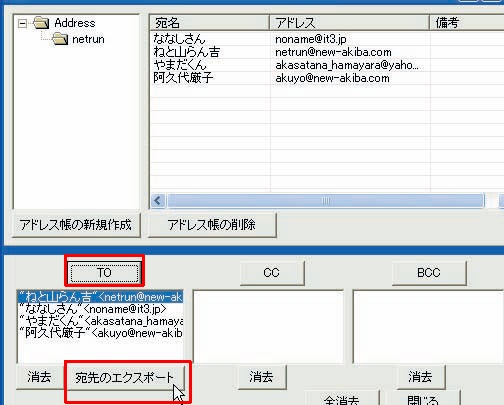Image resolution: width=504 pixels, height=405 pixels.
Task: Click アドレス帳の削除 button
Action: coord(212,225)
